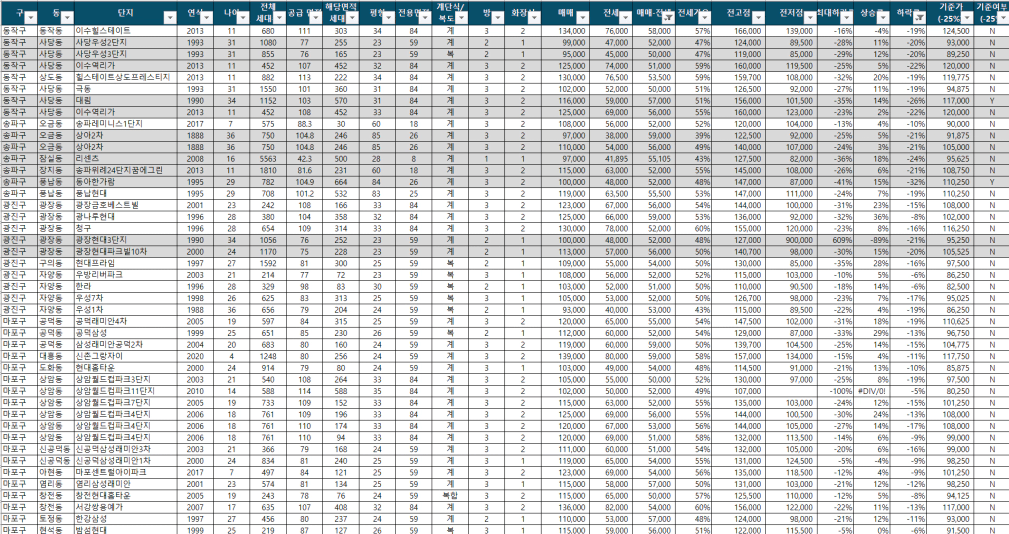Select the cell 공덕삼성
Image resolution: width=1009 pixels, height=534 pixels.
tap(125, 333)
